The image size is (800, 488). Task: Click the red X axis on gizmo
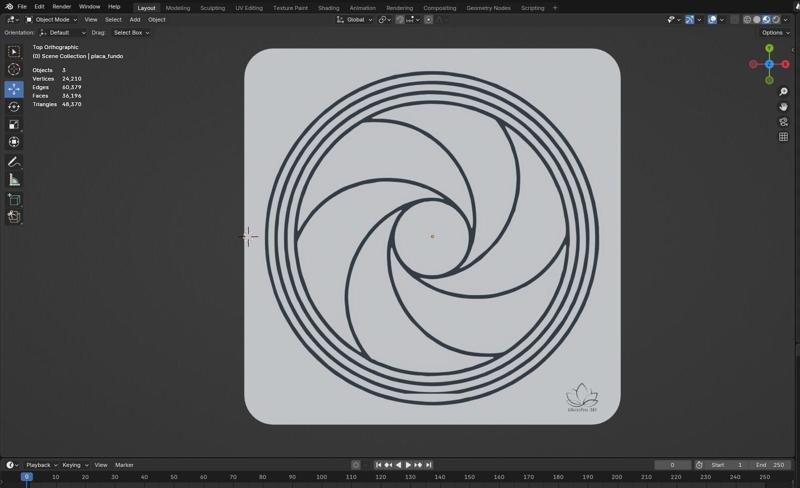click(x=785, y=64)
